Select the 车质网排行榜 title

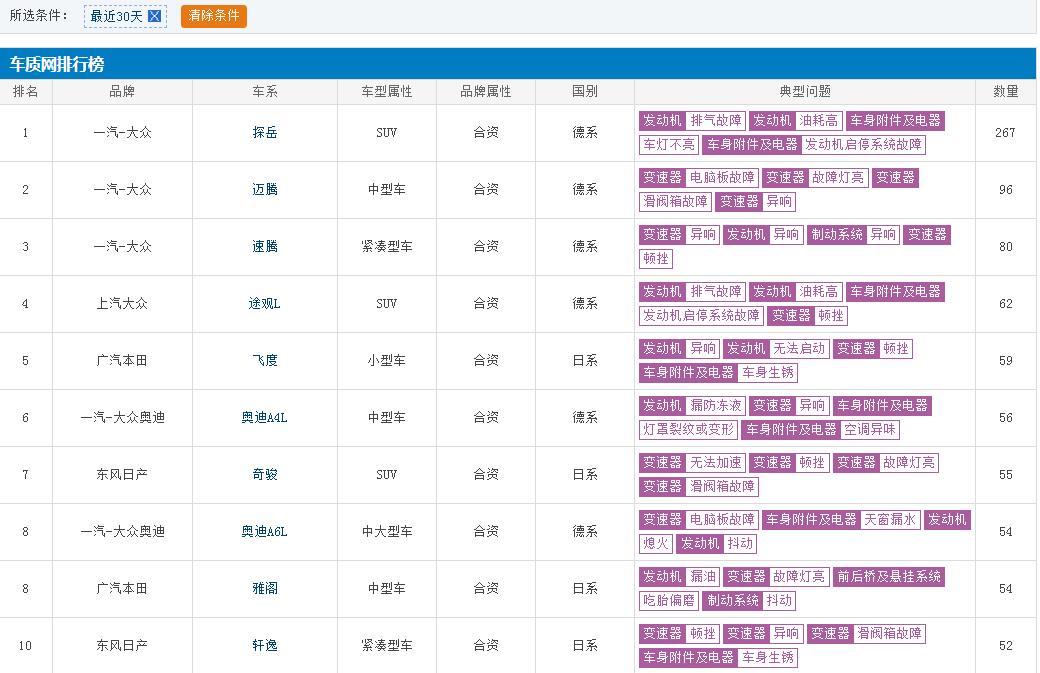[57, 64]
